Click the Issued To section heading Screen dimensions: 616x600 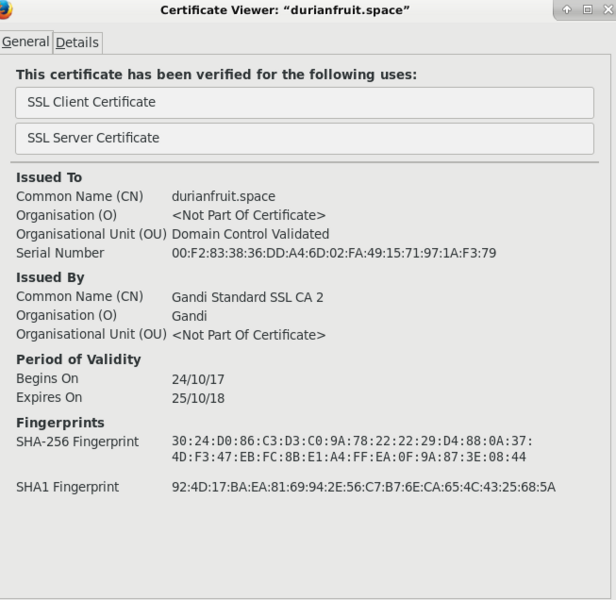tap(49, 177)
